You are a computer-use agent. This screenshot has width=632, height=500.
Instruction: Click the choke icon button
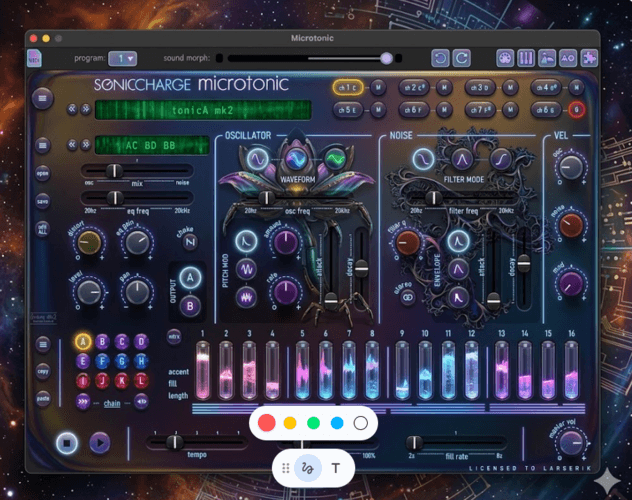[x=190, y=242]
